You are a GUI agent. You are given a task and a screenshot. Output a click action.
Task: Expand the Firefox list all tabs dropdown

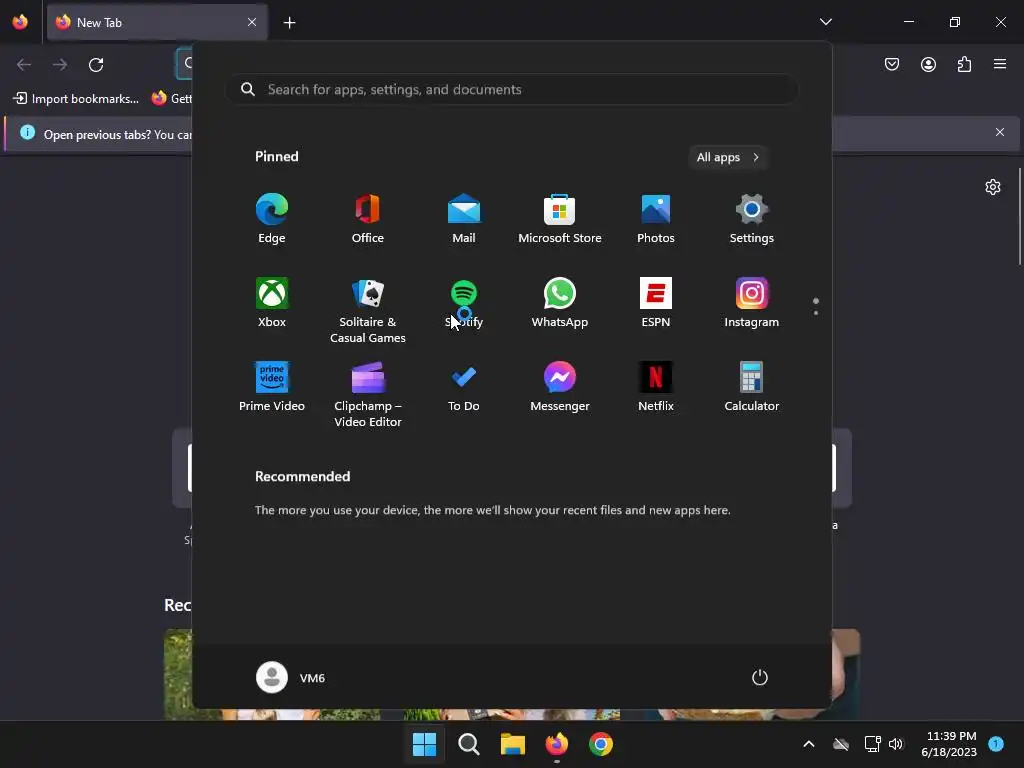click(x=825, y=22)
